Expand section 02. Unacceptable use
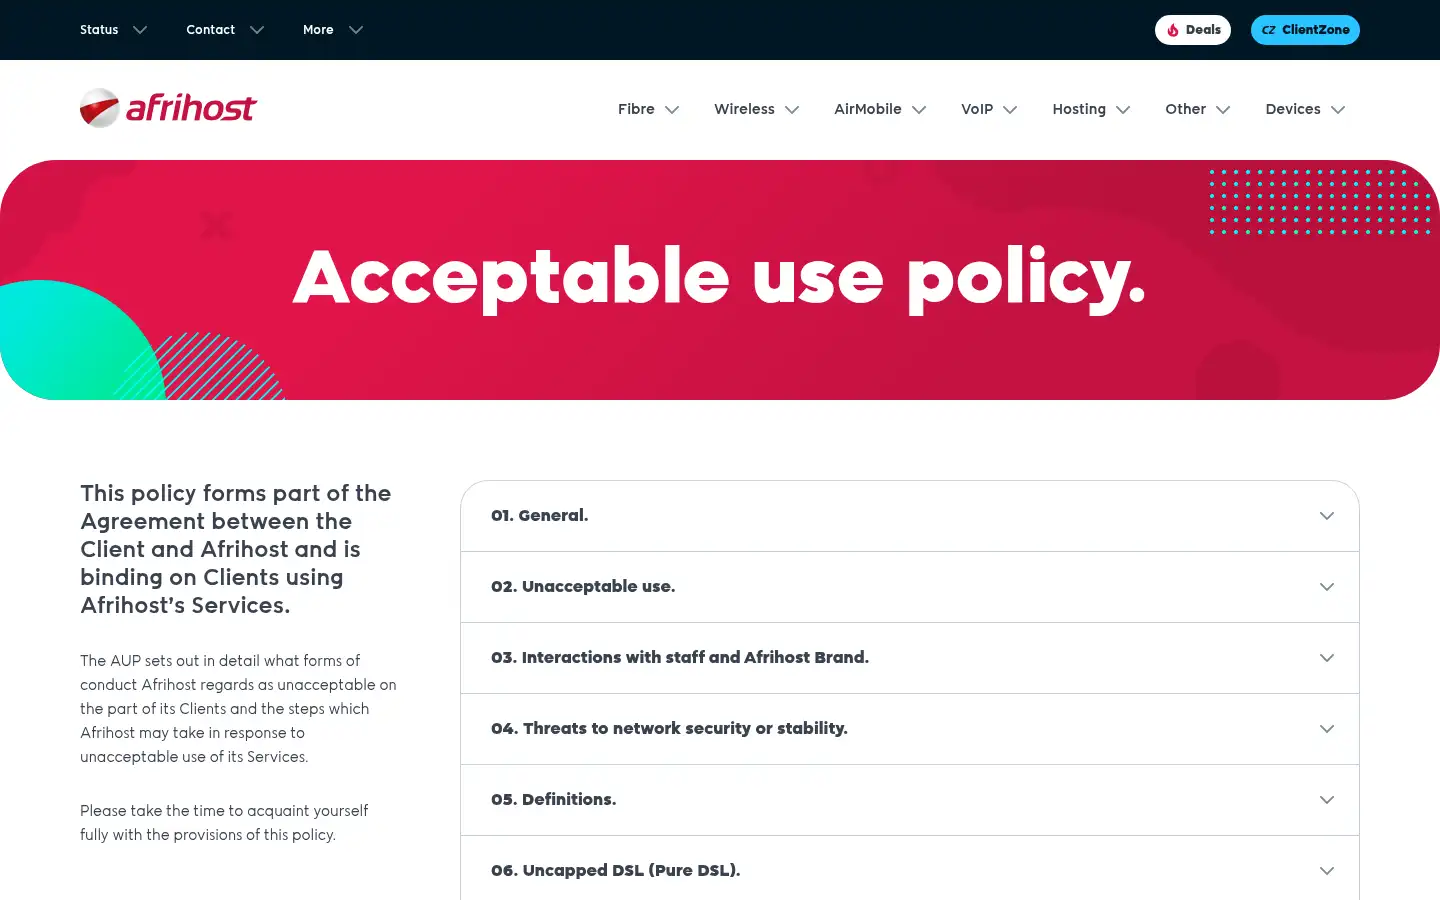Screen dimensions: 1440x900 coord(910,587)
